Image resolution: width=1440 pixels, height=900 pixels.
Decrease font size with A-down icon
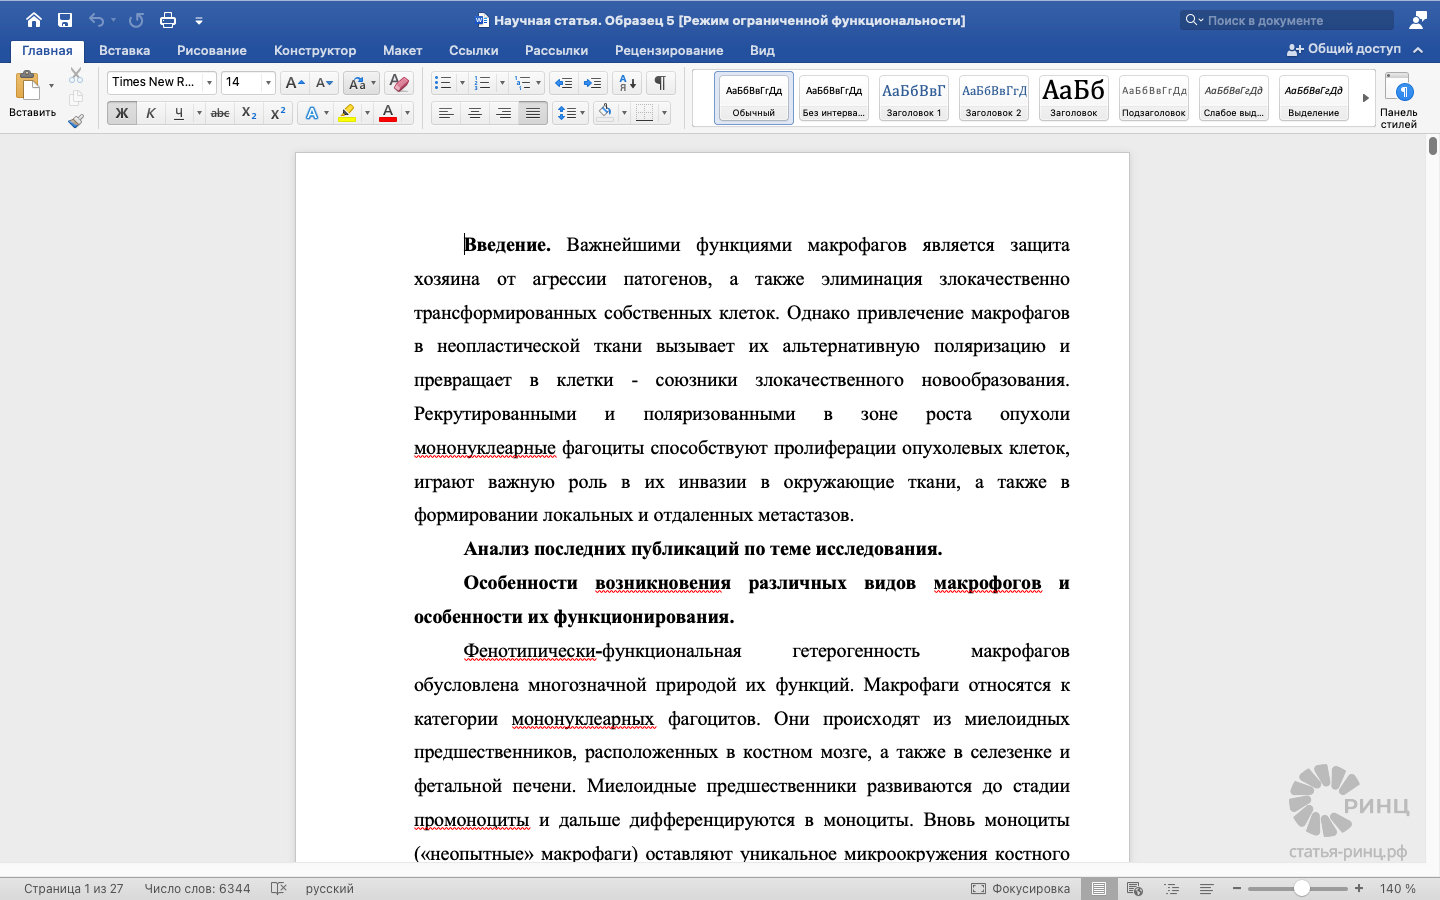point(324,83)
